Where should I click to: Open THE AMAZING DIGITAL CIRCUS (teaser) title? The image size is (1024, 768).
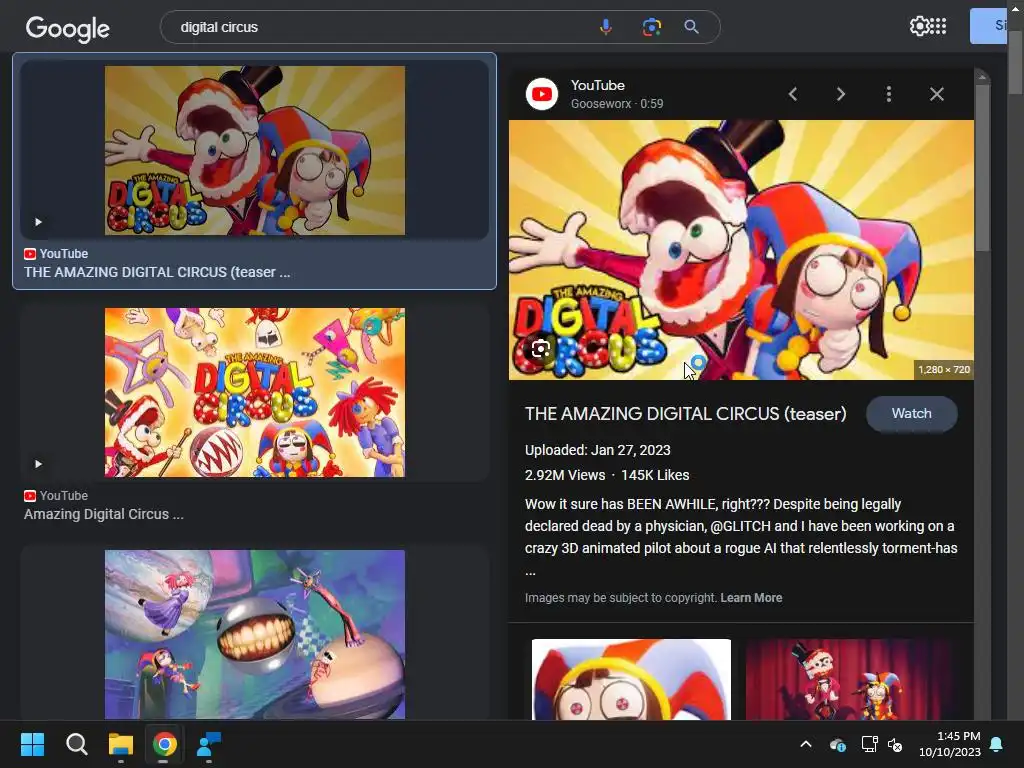tap(685, 413)
